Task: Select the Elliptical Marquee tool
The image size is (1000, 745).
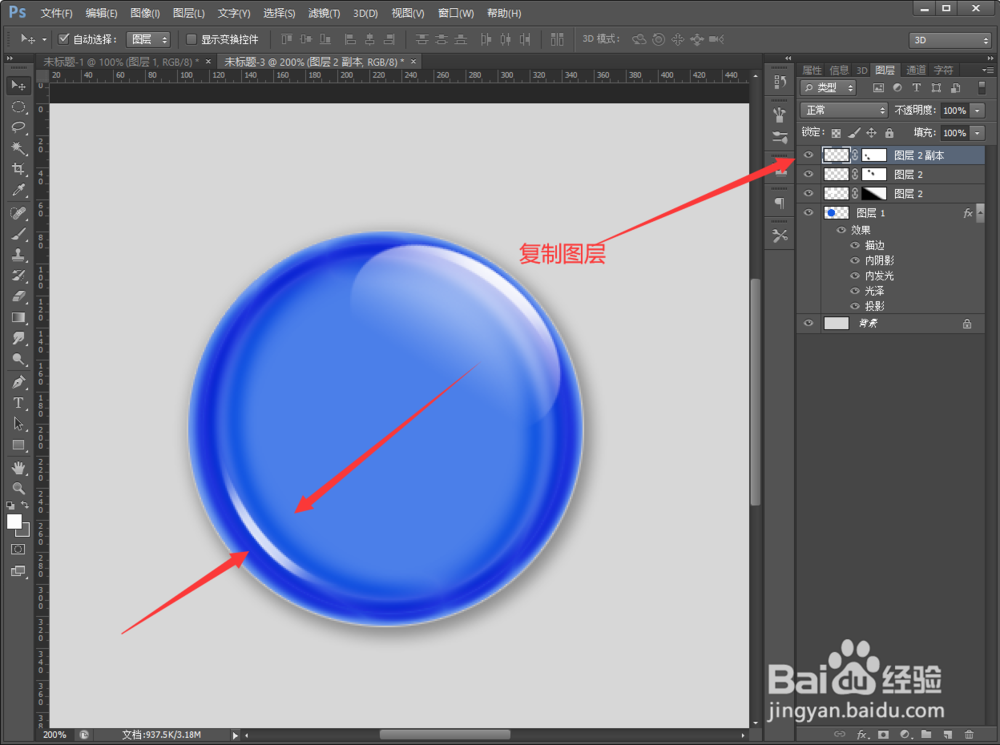Action: point(18,107)
